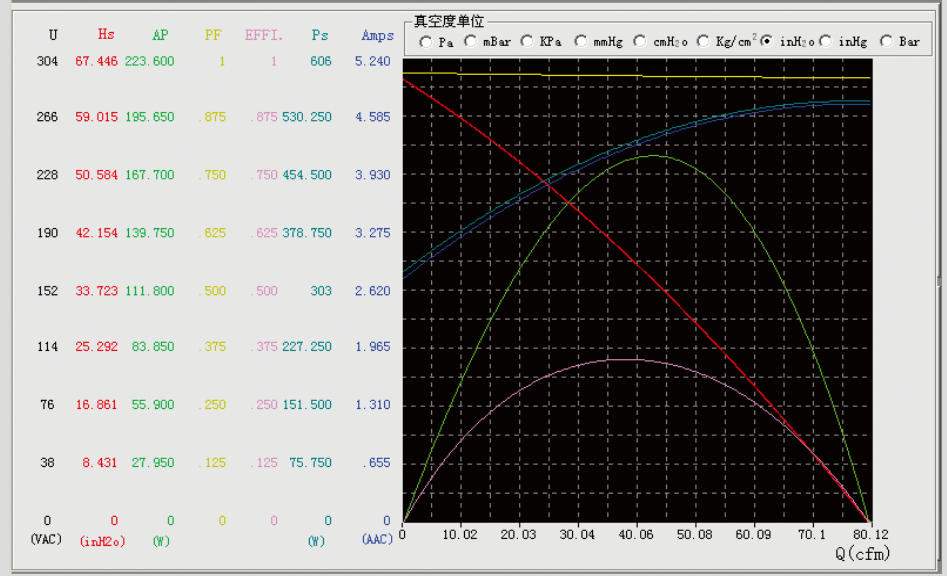The image size is (947, 576).
Task: Click the Q(cfm) axis label
Action: click(861, 553)
